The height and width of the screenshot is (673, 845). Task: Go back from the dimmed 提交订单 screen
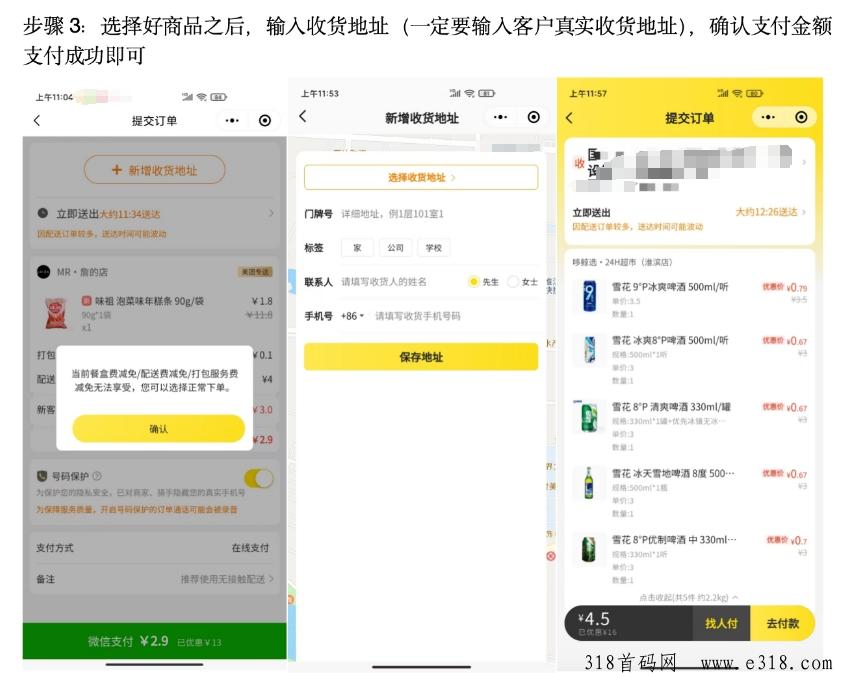click(x=37, y=121)
